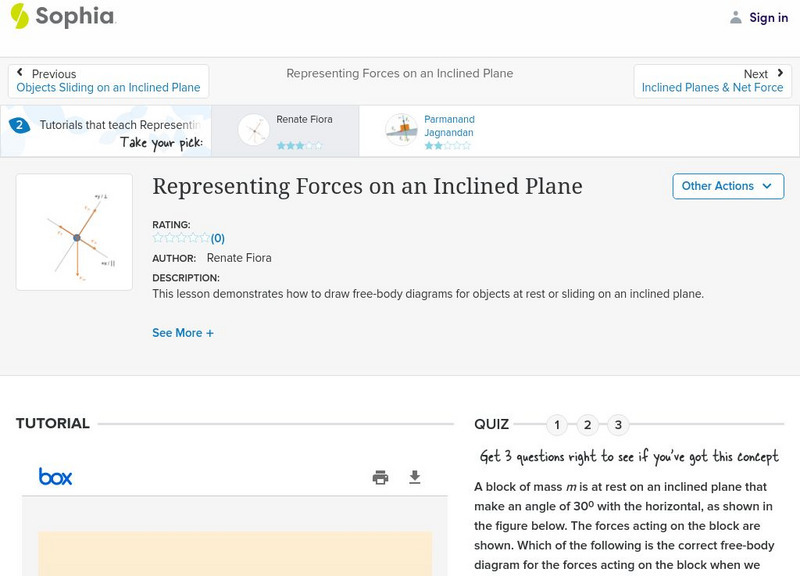This screenshot has width=800, height=576.
Task: Click the user profile icon beside Sign in
Action: 736,17
